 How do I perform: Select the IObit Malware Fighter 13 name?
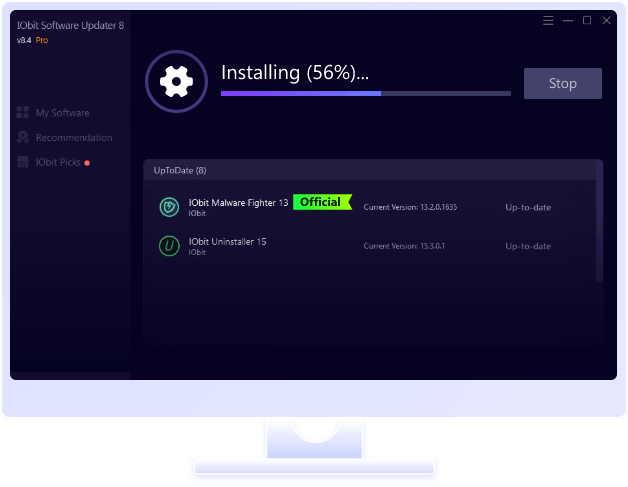pyautogui.click(x=238, y=203)
